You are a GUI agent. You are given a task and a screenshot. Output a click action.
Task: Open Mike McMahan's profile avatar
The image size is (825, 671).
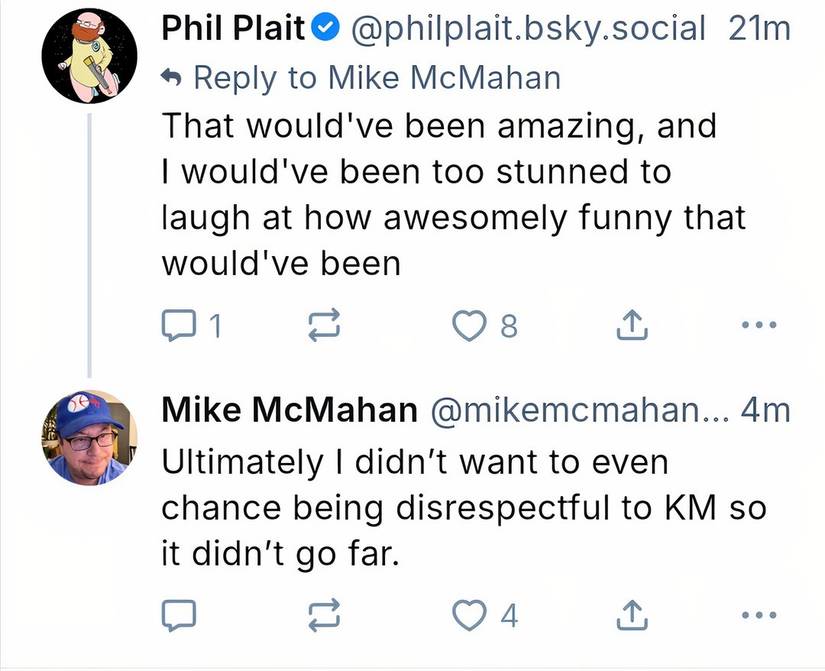[x=88, y=437]
